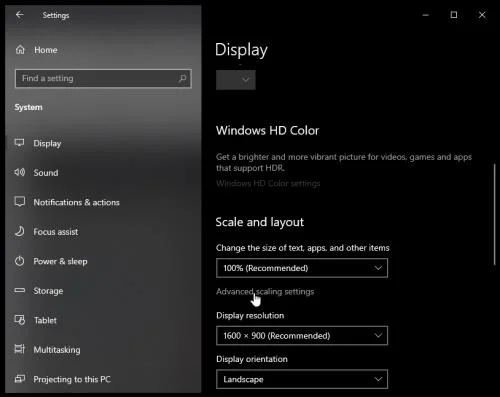Screen dimensions: 500x397
Task: Click the Multitasking icon
Action: [20, 349]
